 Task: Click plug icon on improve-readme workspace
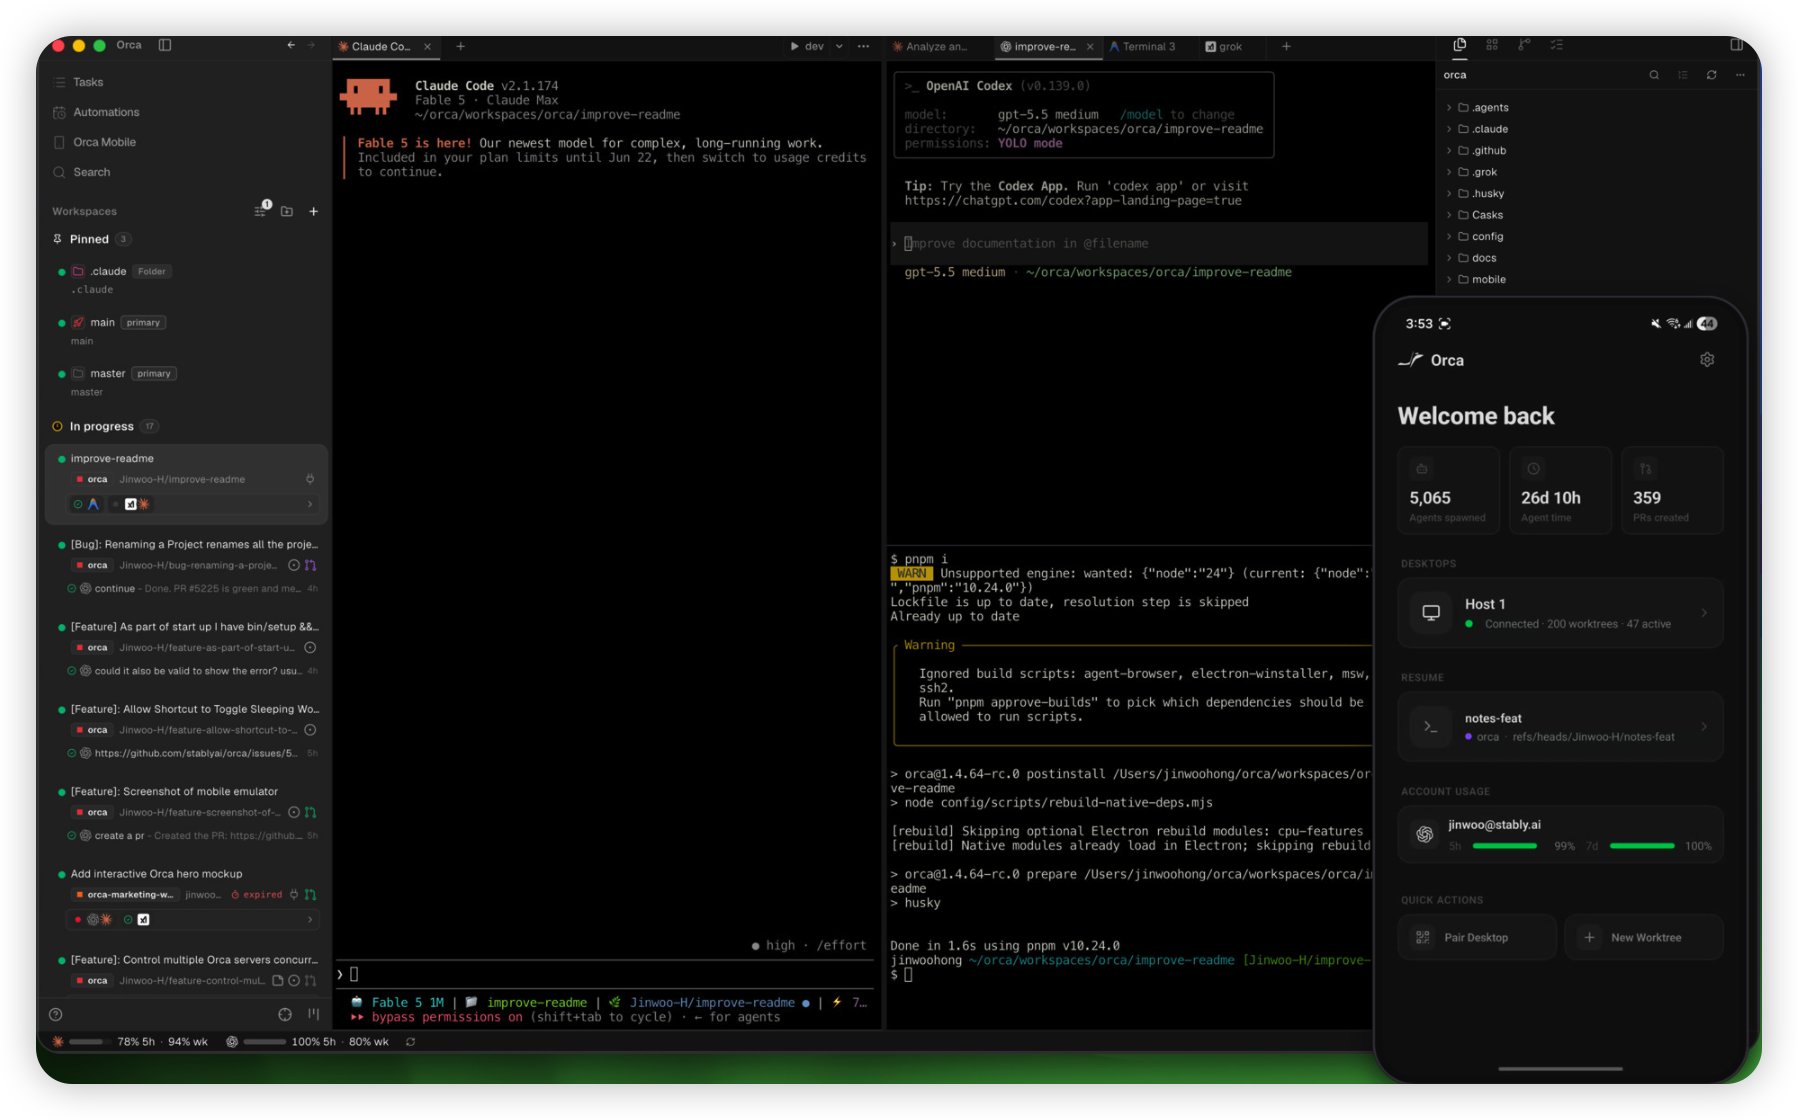(x=310, y=479)
